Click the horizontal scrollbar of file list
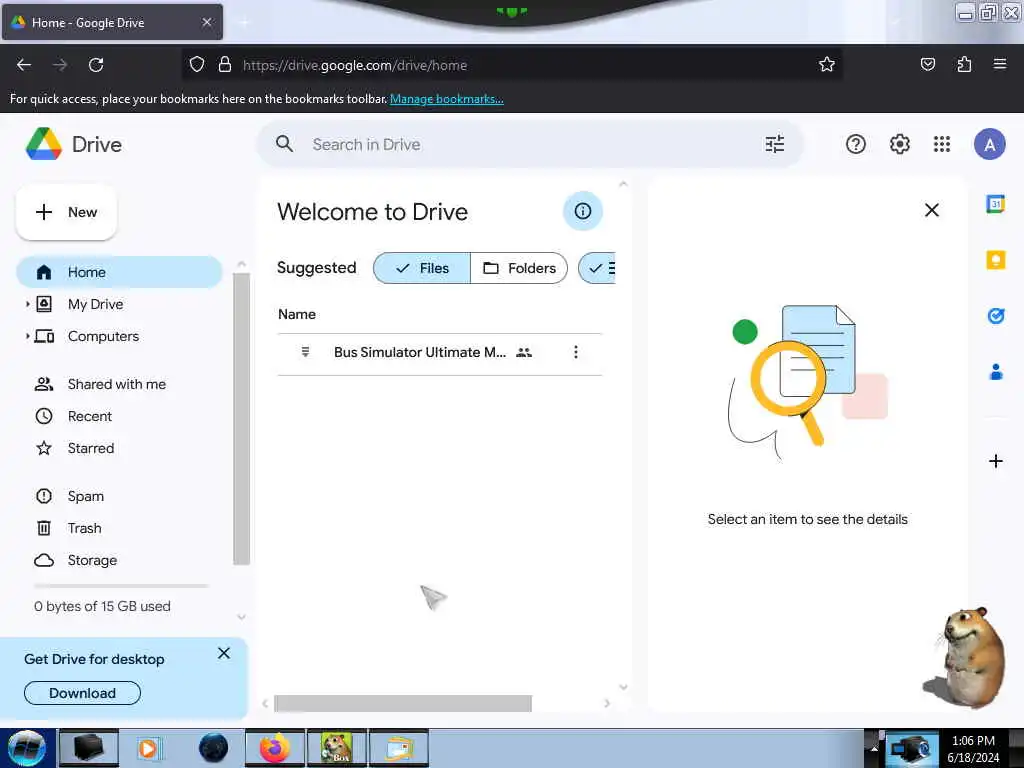This screenshot has width=1024, height=768. click(x=403, y=703)
